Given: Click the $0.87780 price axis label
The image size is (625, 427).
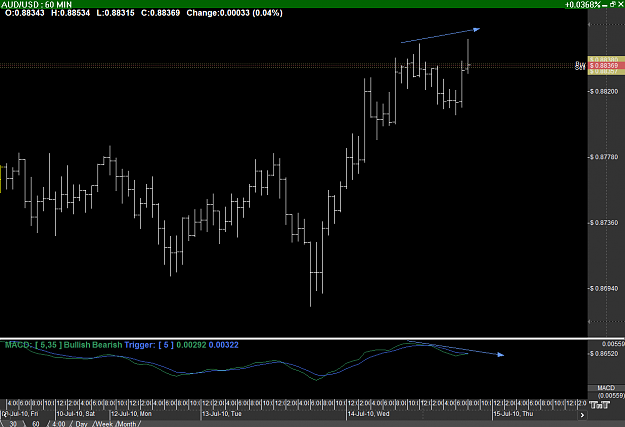Looking at the screenshot, I should pyautogui.click(x=603, y=157).
